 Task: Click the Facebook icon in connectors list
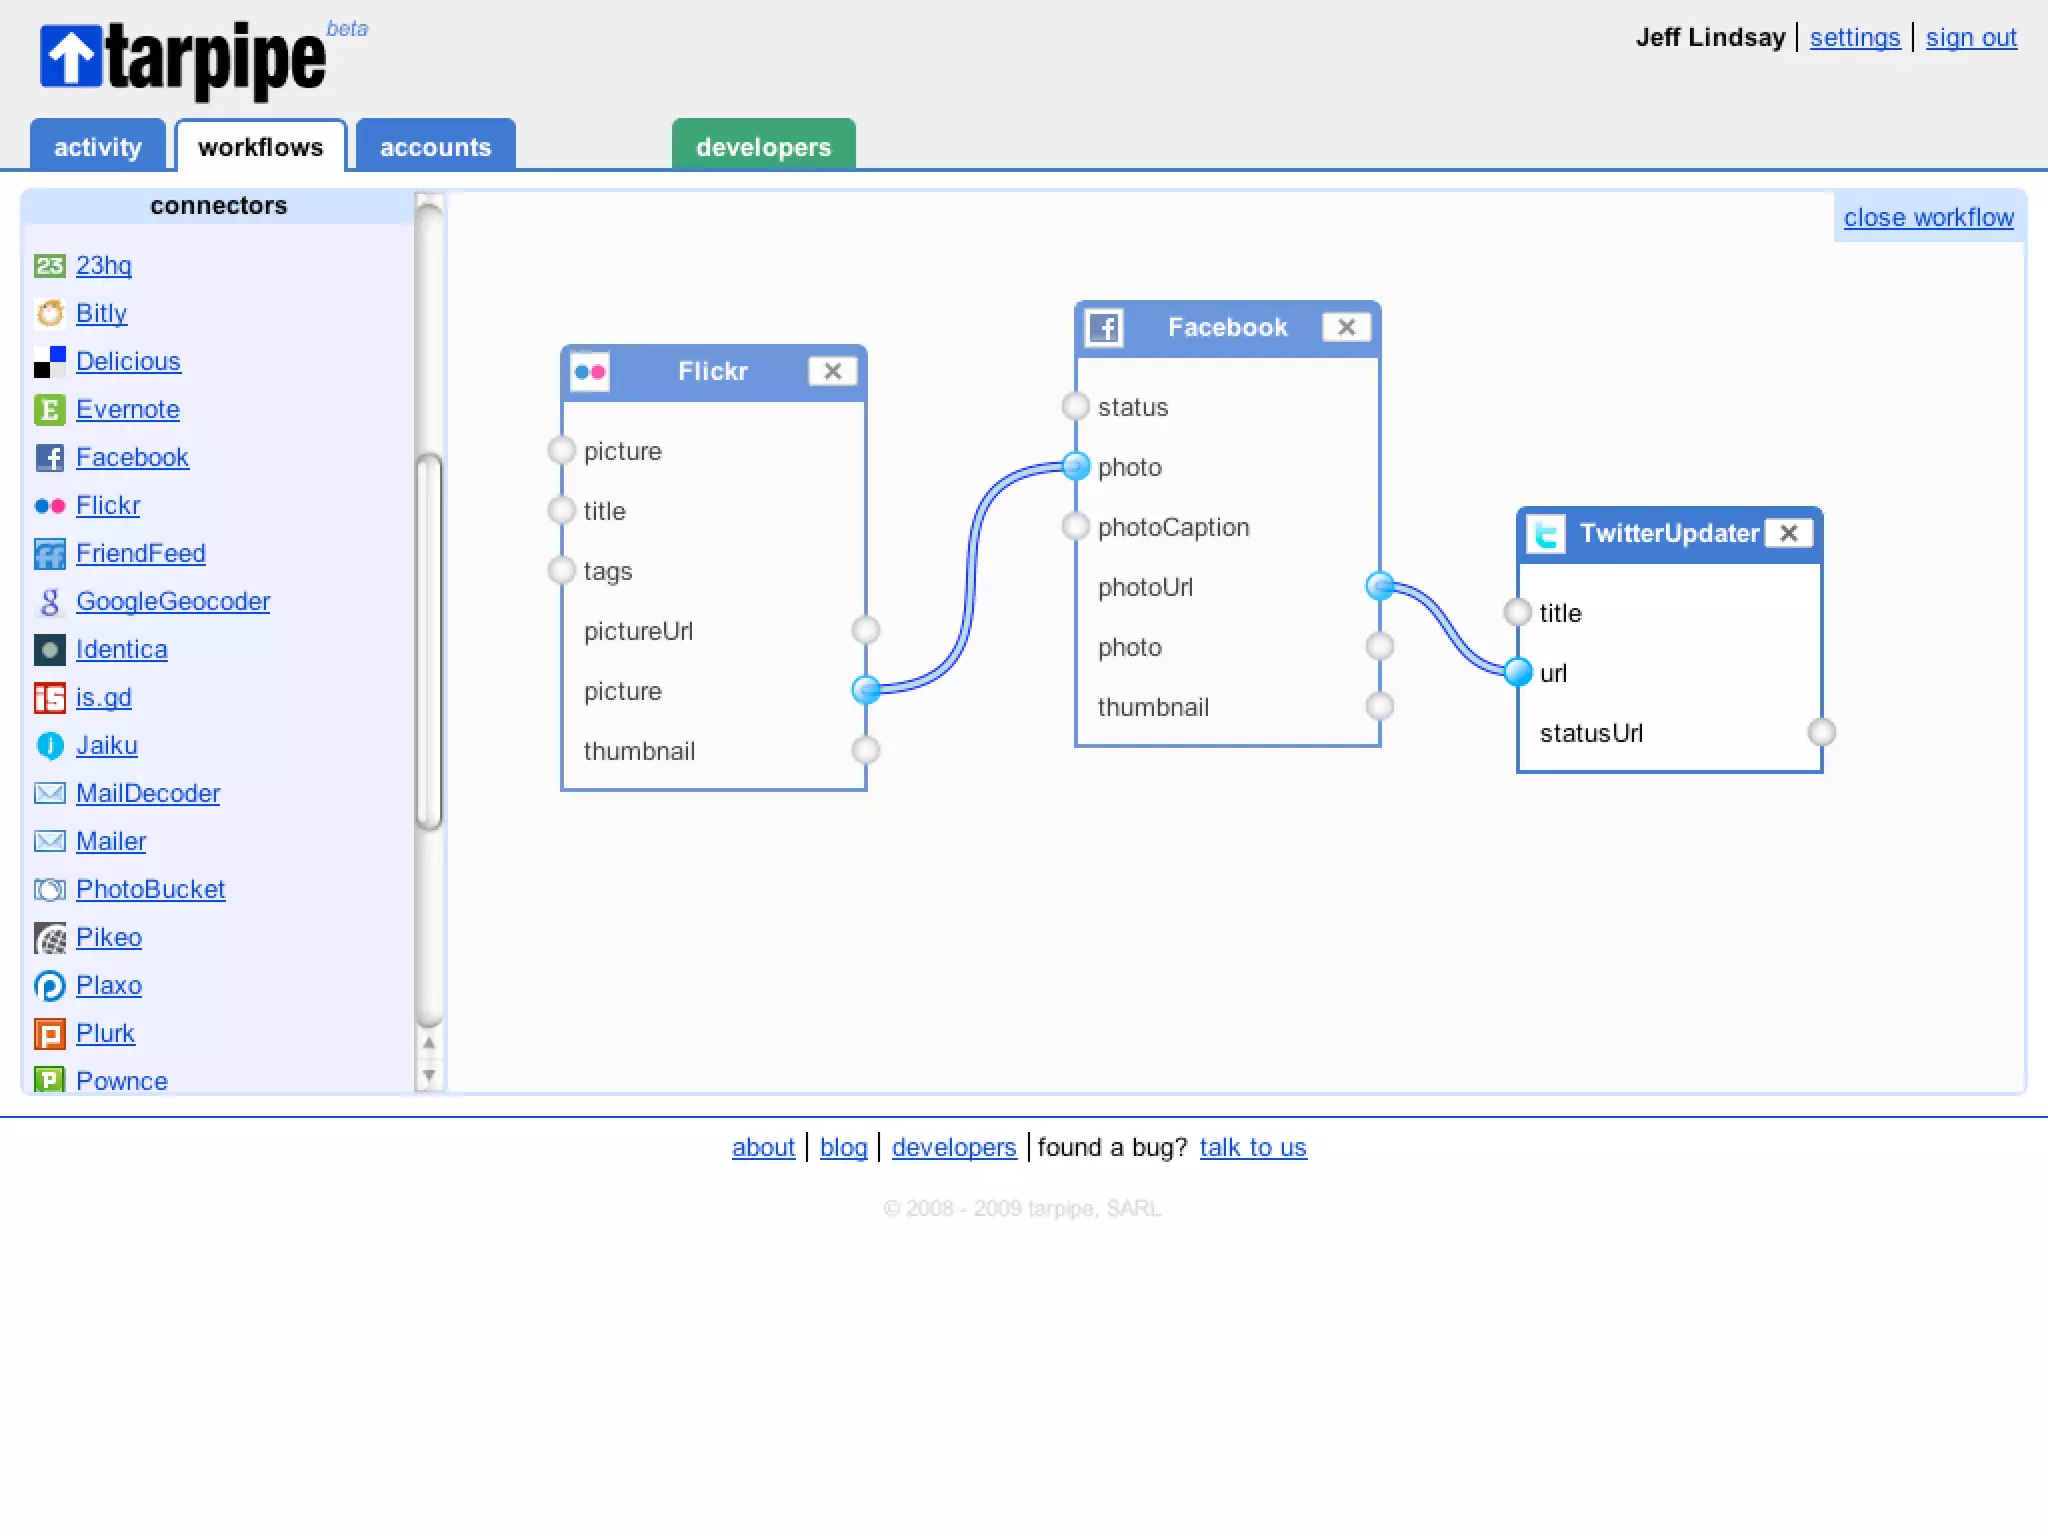49,457
